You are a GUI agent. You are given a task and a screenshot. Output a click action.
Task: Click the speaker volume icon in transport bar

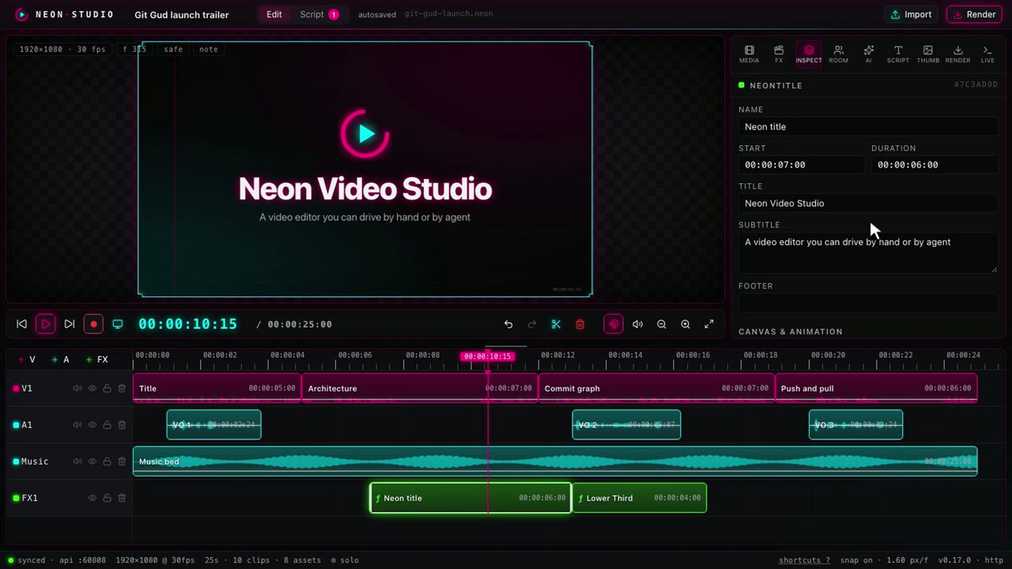point(638,324)
